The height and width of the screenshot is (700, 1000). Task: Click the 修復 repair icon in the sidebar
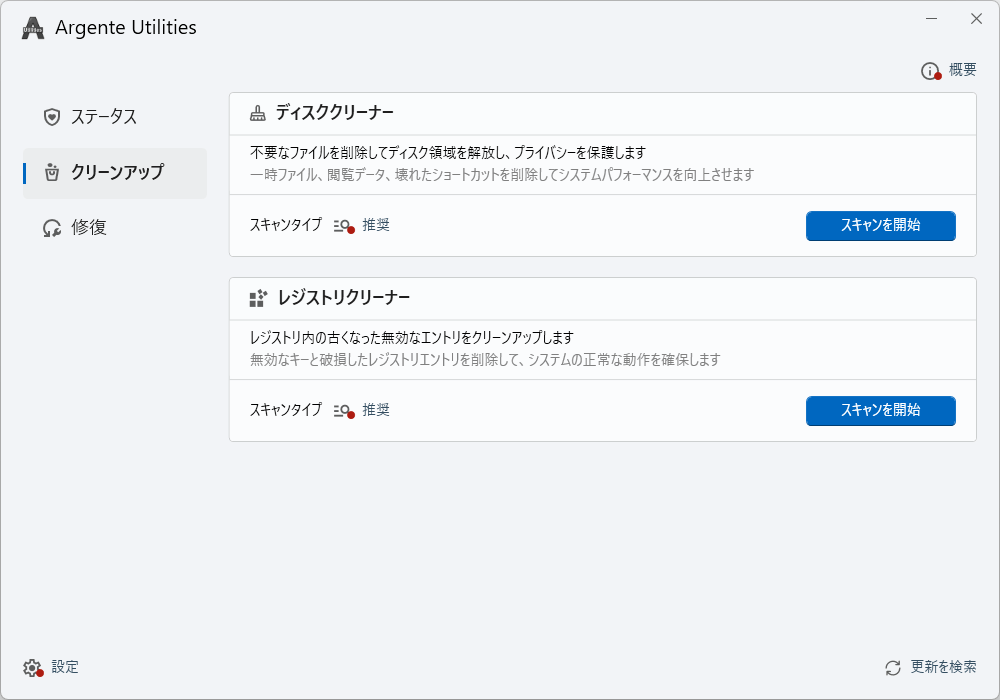tap(52, 228)
